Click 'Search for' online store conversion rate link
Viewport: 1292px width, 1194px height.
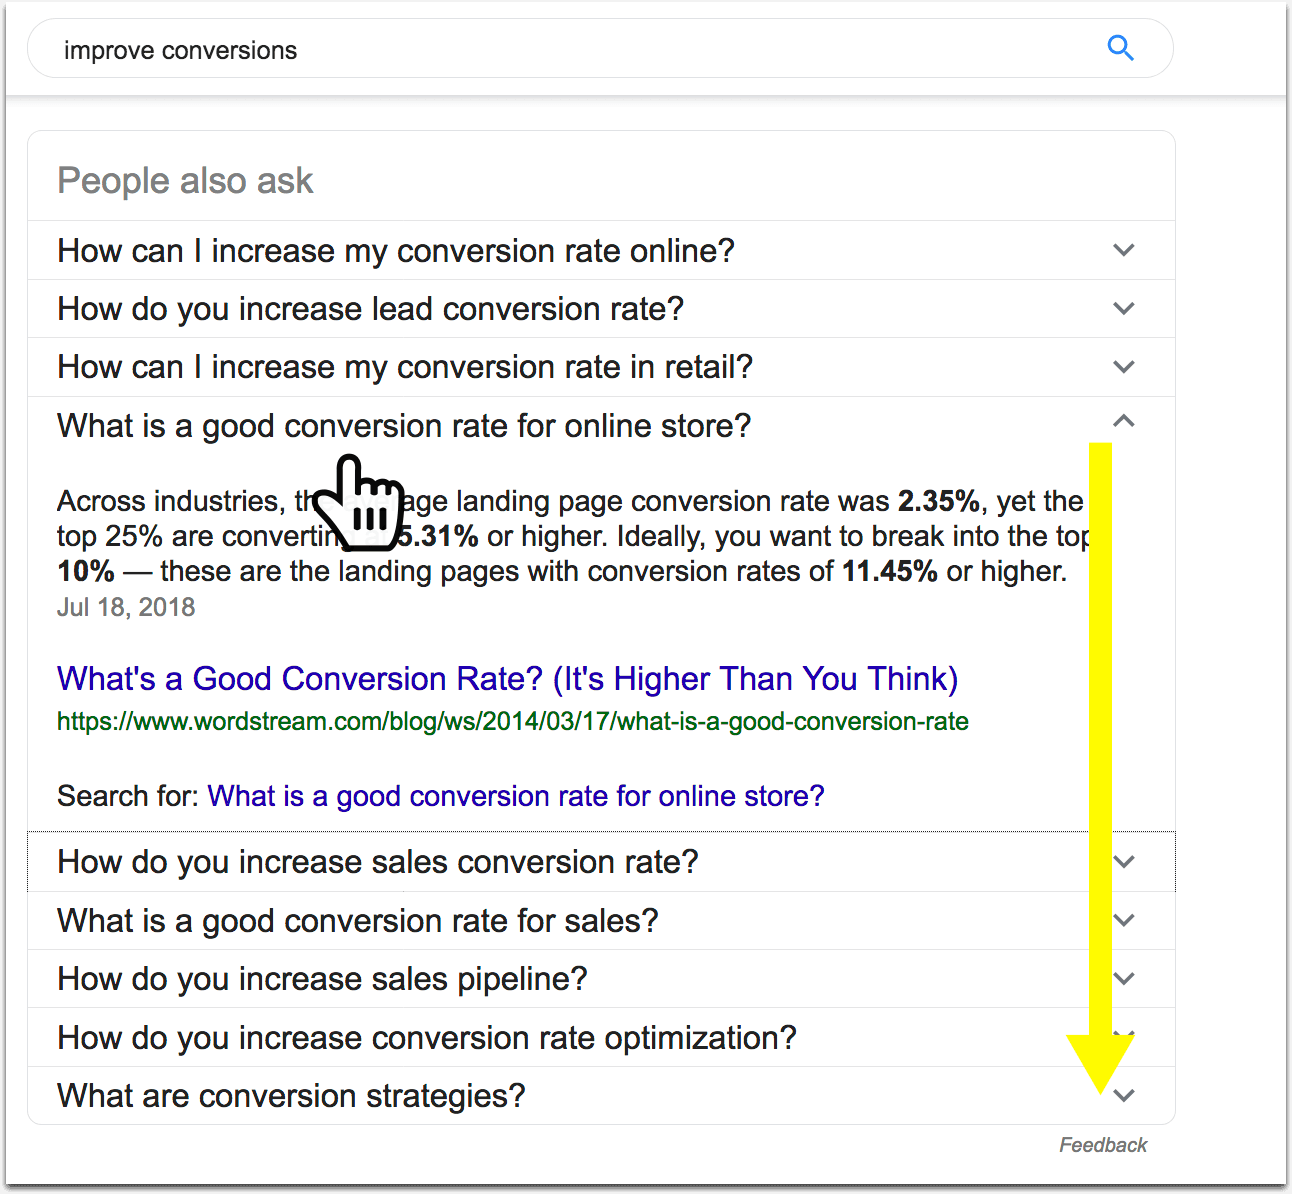click(516, 796)
